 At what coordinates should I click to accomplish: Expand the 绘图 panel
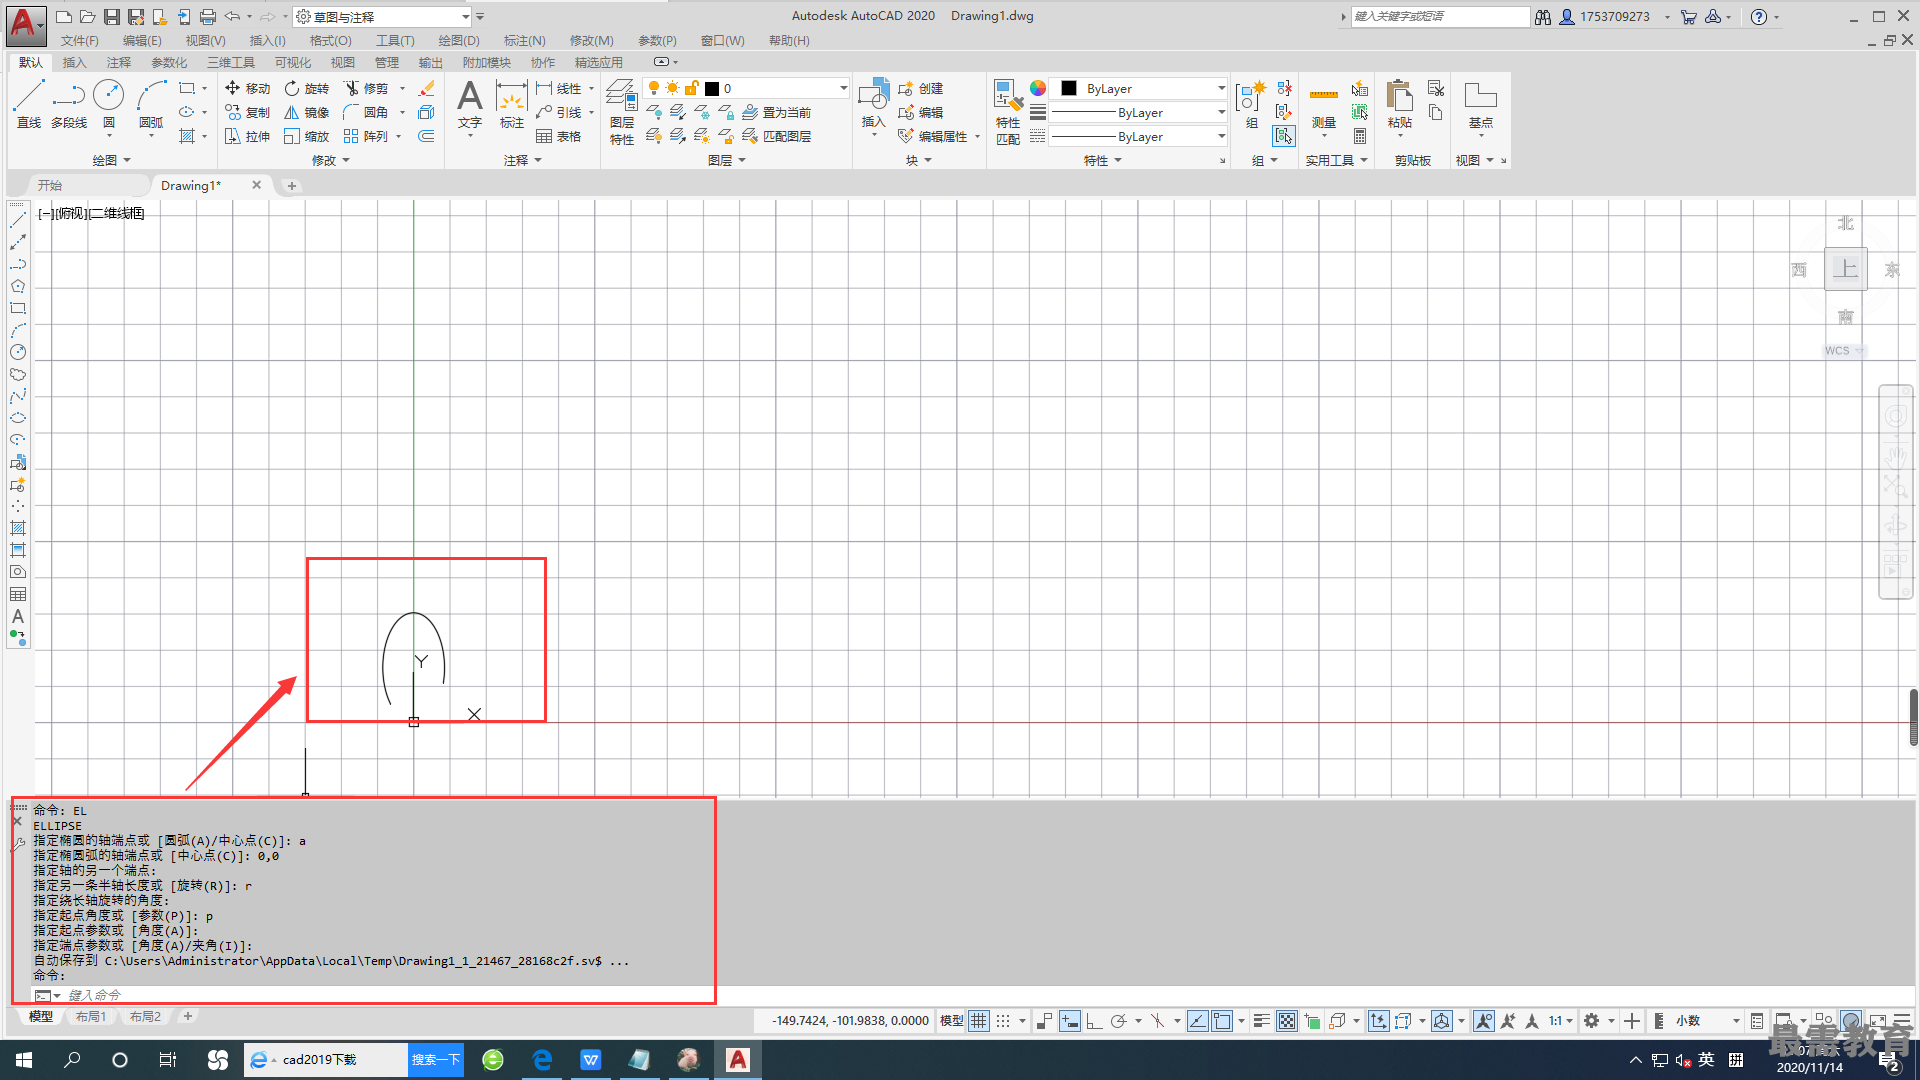pyautogui.click(x=111, y=160)
